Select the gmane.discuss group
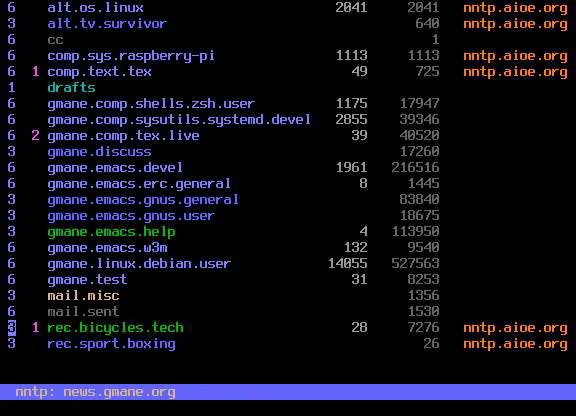This screenshot has width=576, height=416. pos(99,152)
